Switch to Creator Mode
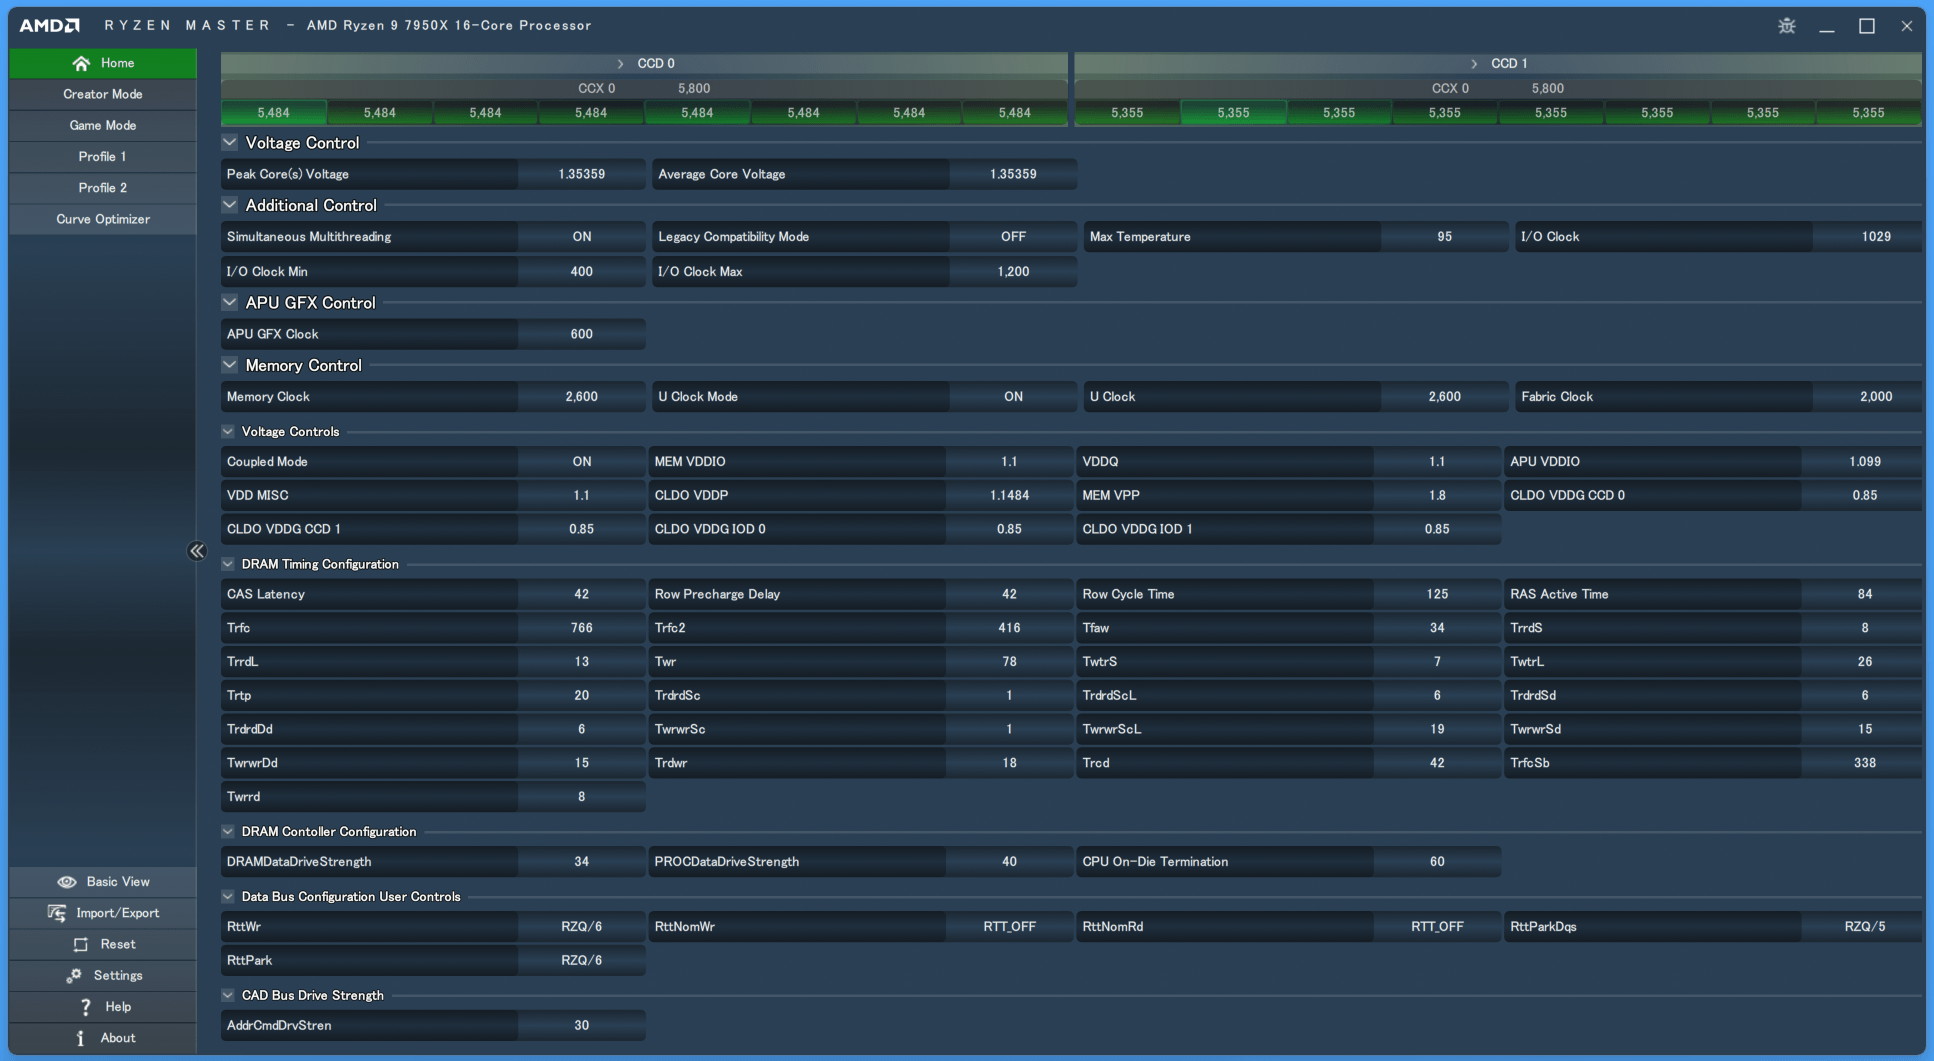Viewport: 1934px width, 1061px height. (x=103, y=94)
